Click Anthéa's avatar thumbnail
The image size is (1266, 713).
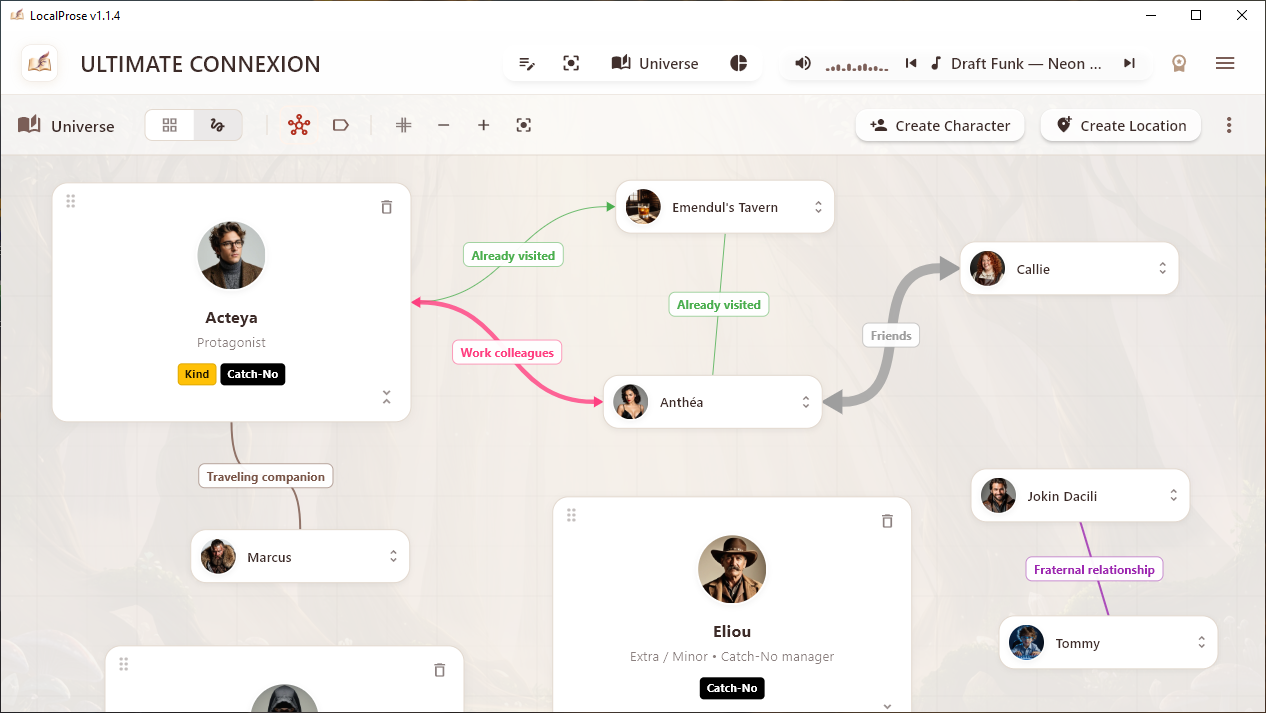pos(630,402)
